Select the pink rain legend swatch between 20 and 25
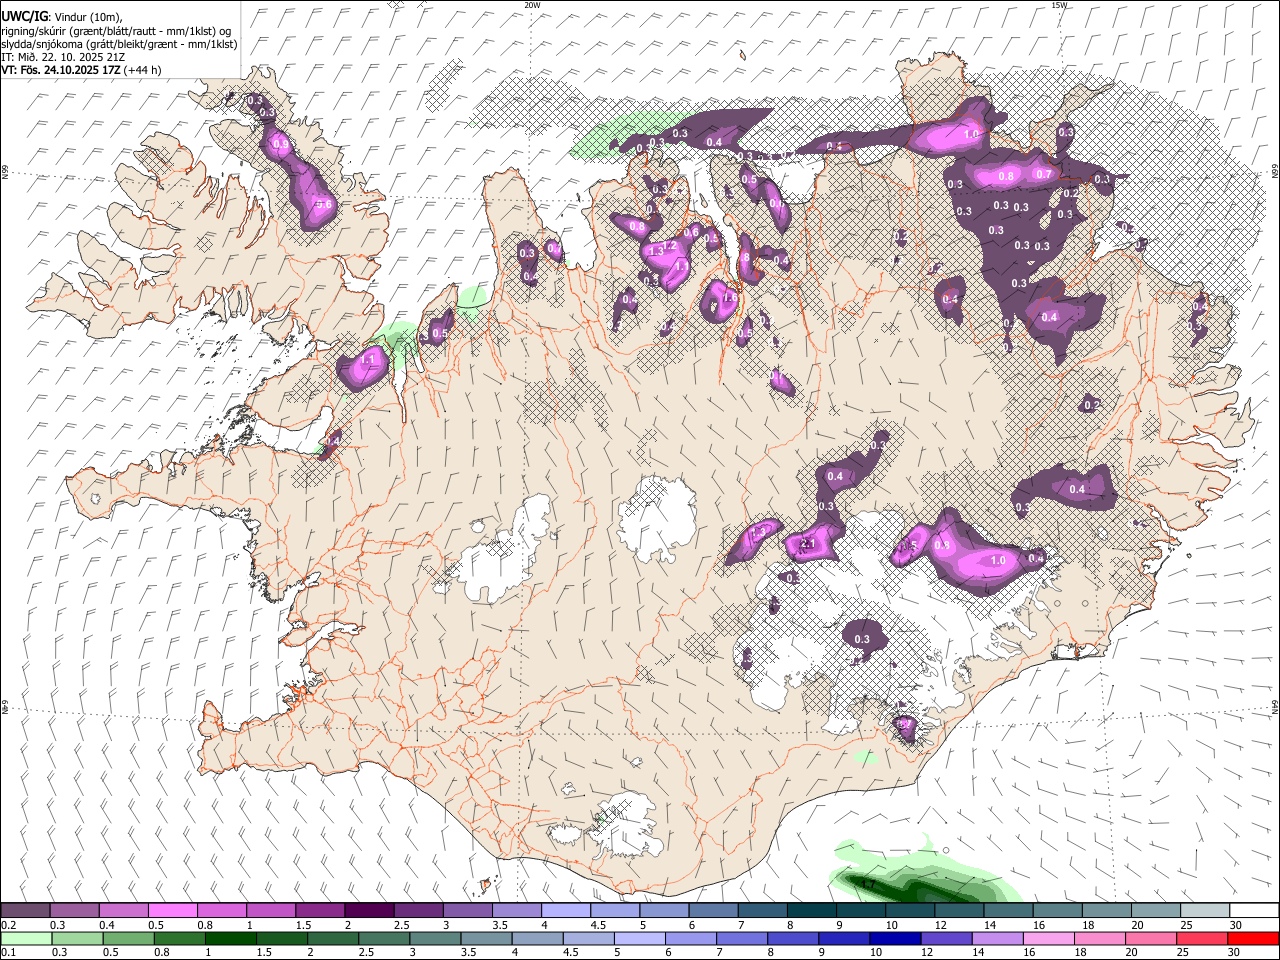 point(1149,939)
